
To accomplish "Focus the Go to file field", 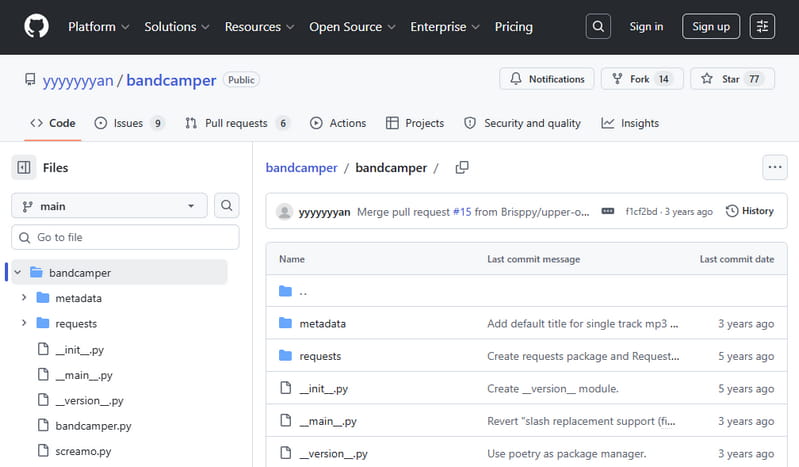I will tap(125, 237).
